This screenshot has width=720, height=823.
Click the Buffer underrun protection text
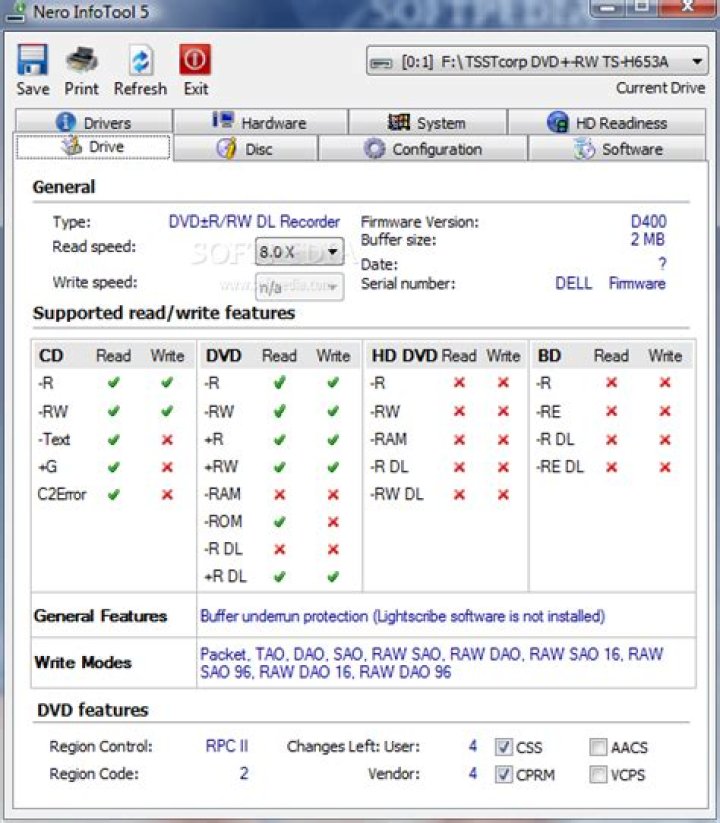(x=403, y=616)
